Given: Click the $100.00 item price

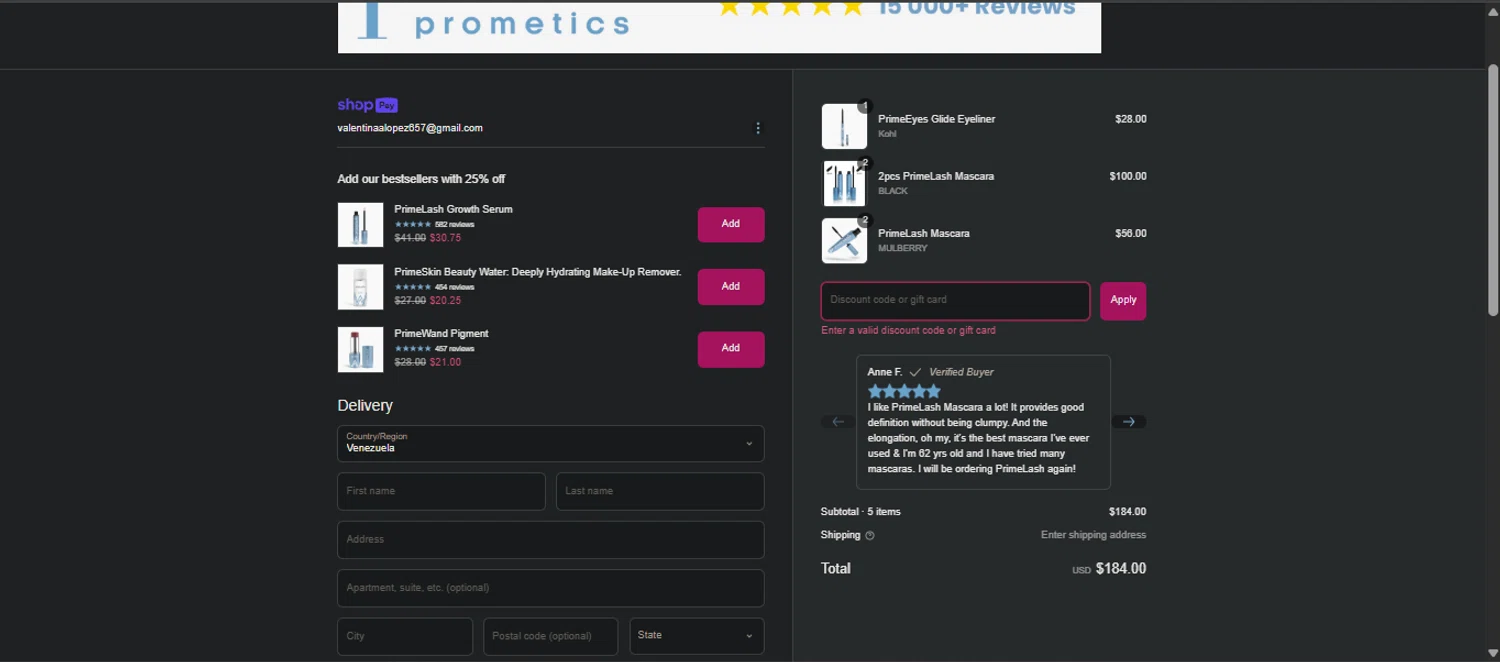Looking at the screenshot, I should coord(1128,176).
